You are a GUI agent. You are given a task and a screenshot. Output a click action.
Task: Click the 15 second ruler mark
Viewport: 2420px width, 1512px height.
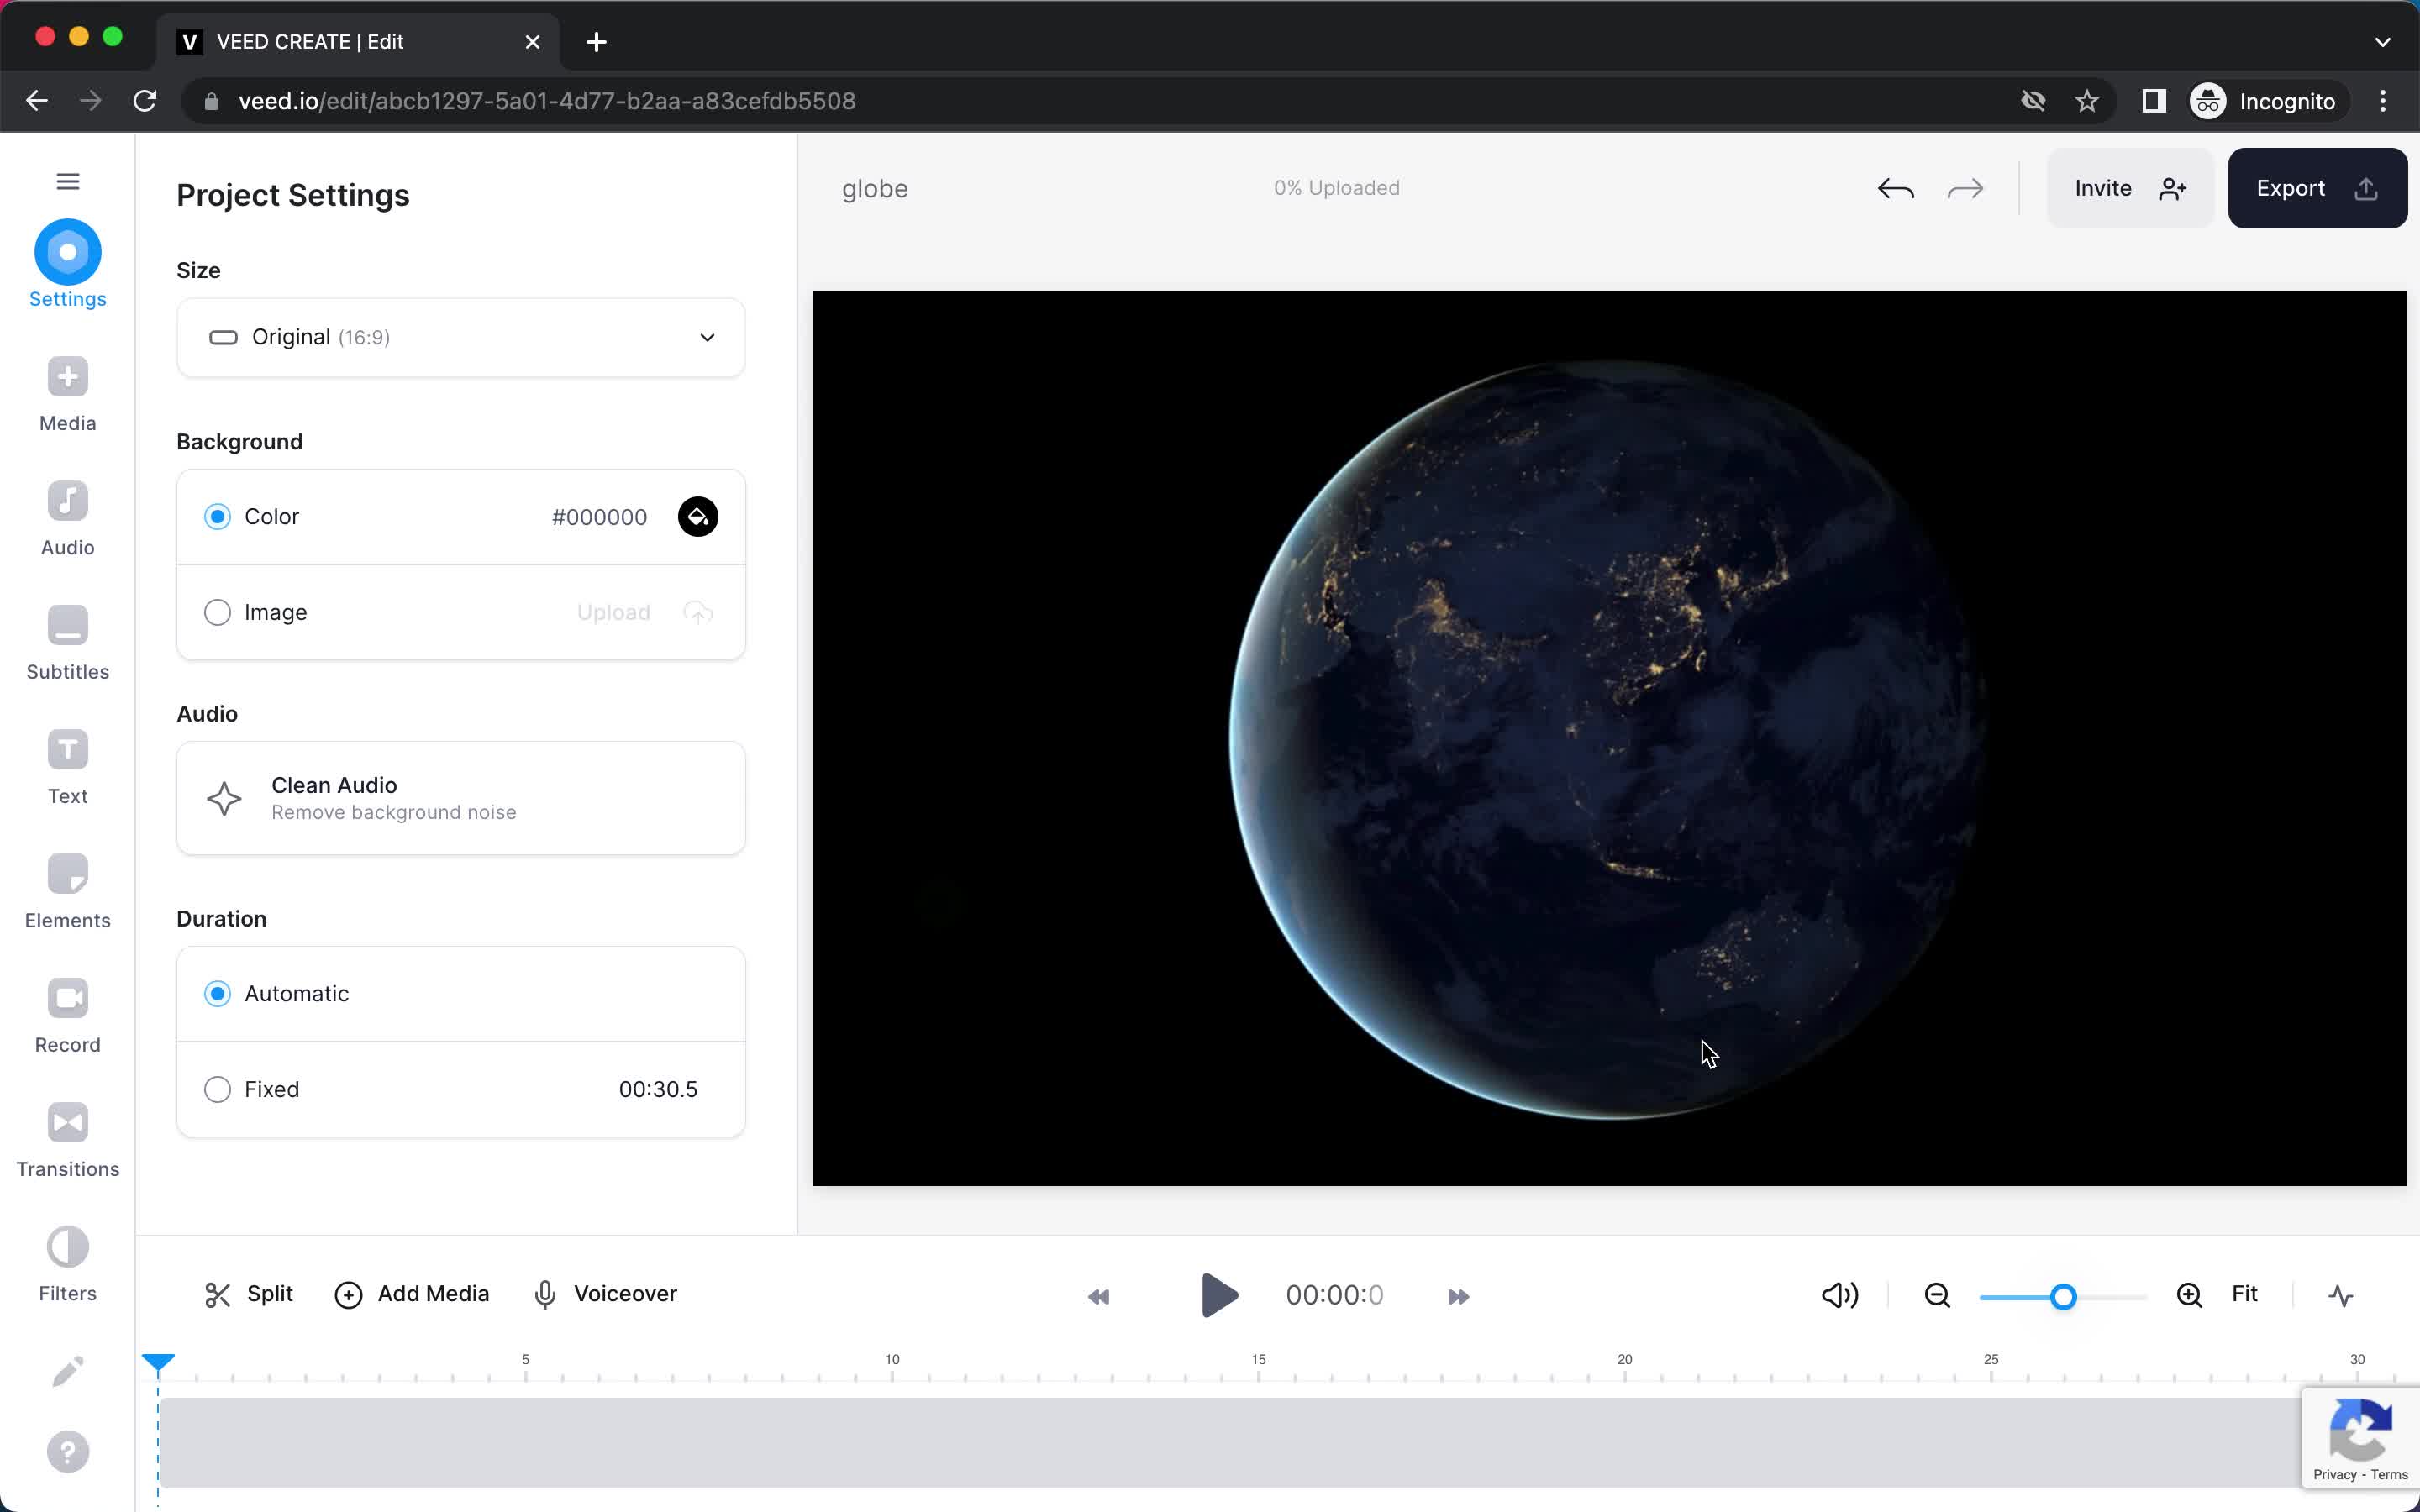(1258, 1360)
